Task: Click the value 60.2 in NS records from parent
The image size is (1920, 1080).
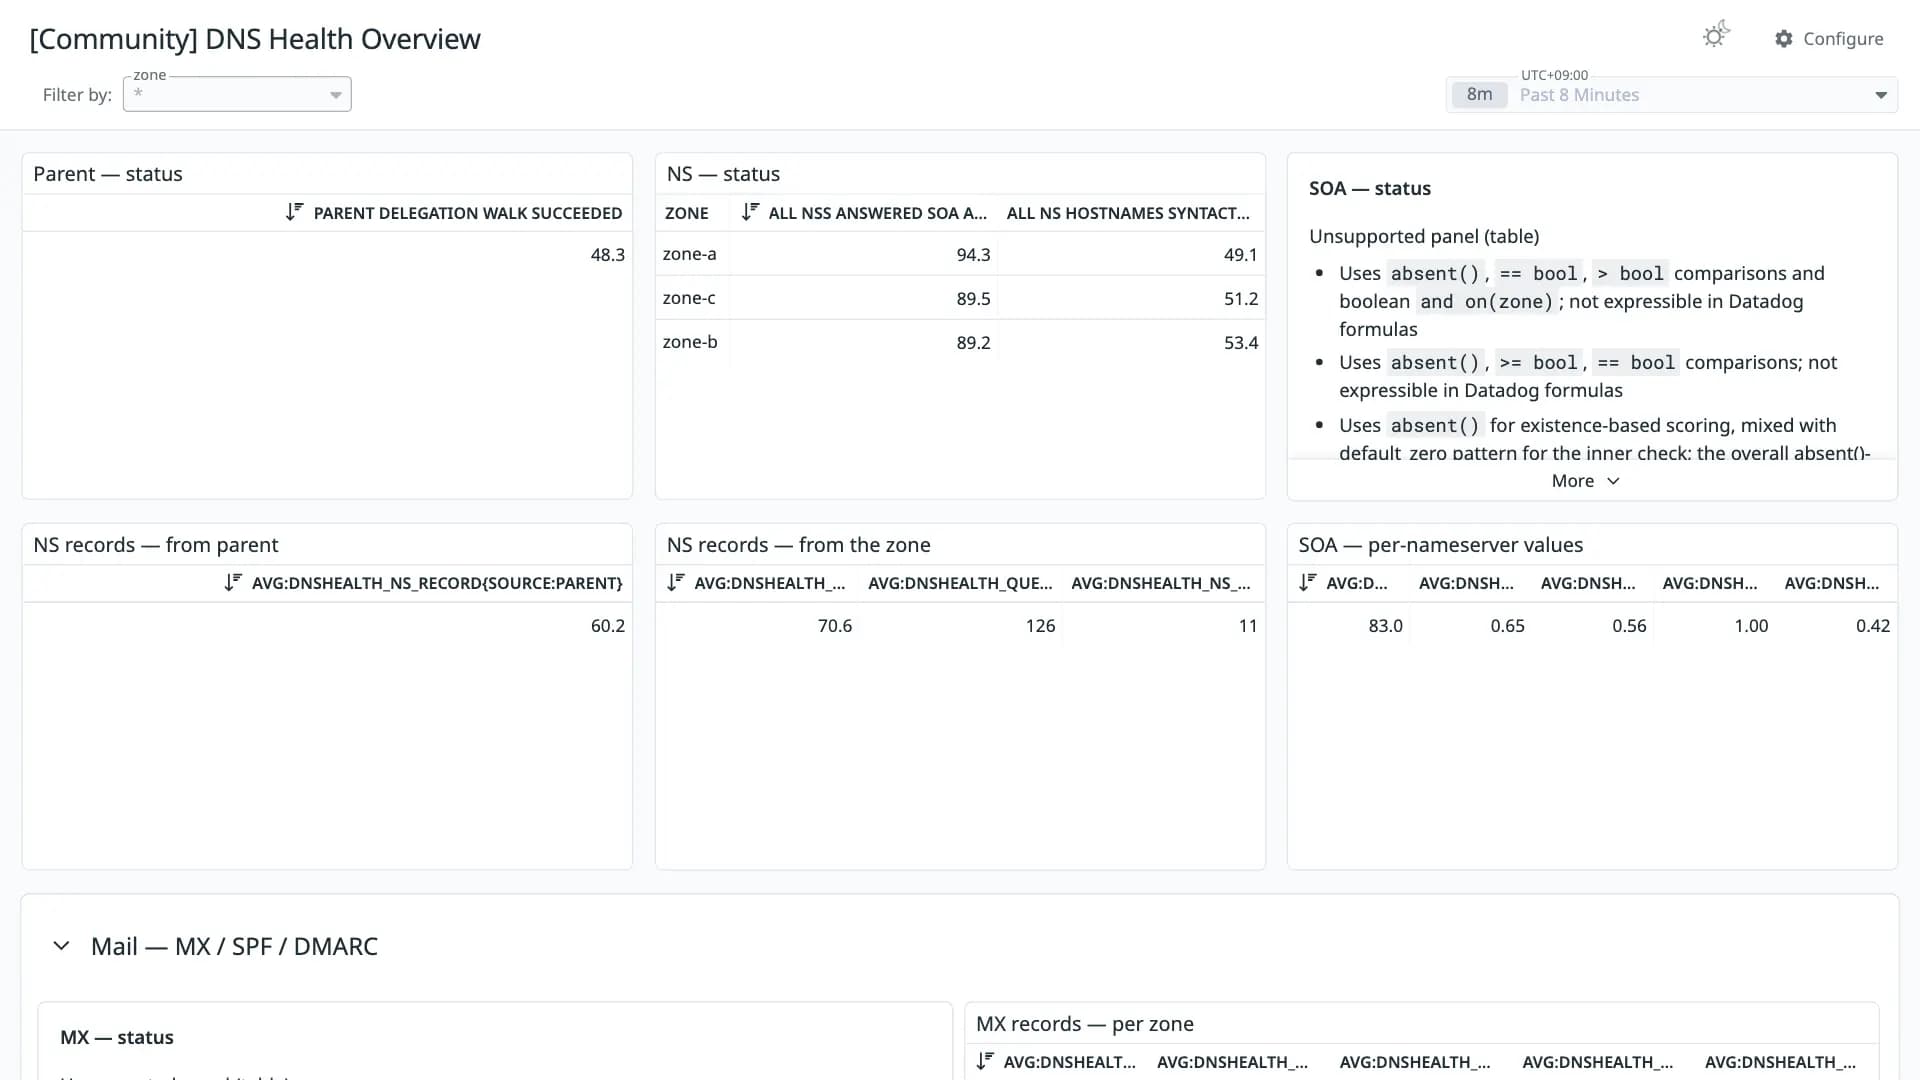Action: pyautogui.click(x=607, y=626)
